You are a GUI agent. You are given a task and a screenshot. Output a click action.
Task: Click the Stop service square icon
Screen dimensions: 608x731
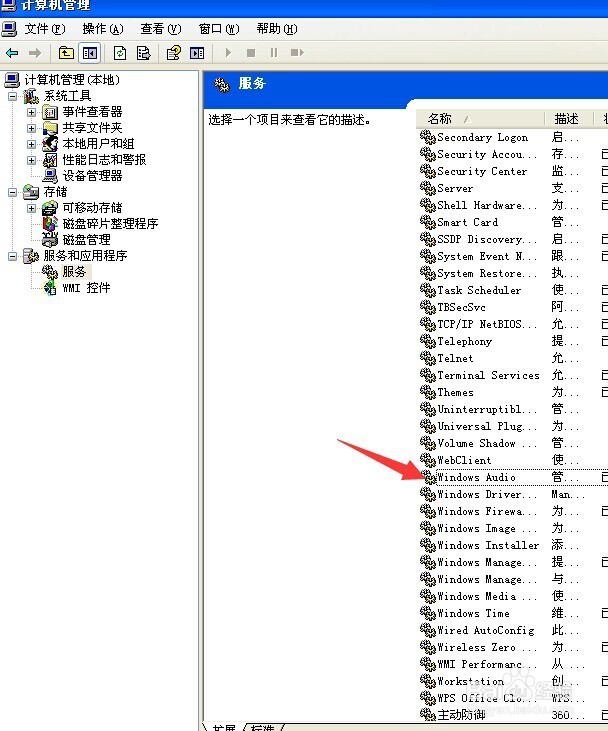tap(251, 53)
